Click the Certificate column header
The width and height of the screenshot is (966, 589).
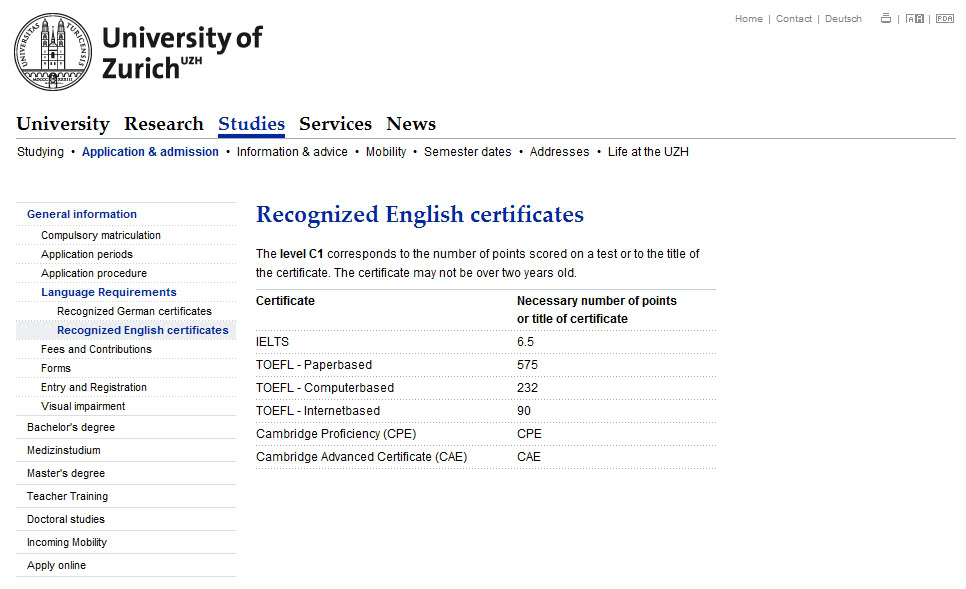coord(285,301)
